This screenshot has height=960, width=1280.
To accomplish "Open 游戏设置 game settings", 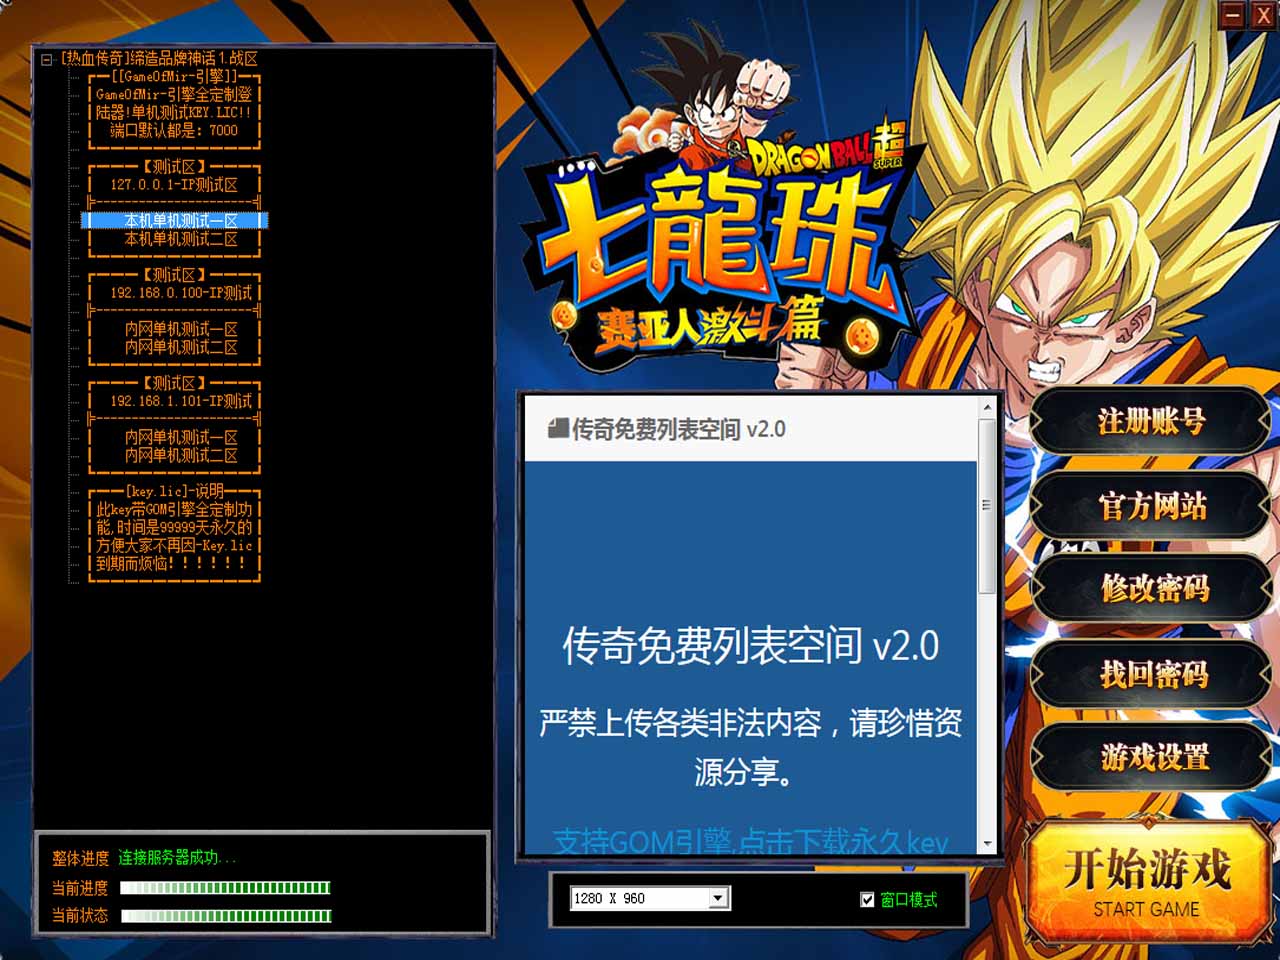I will coord(1153,757).
